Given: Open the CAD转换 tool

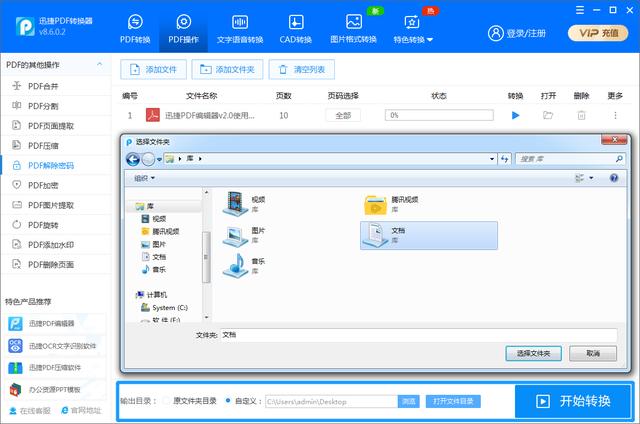Looking at the screenshot, I should pos(295,28).
